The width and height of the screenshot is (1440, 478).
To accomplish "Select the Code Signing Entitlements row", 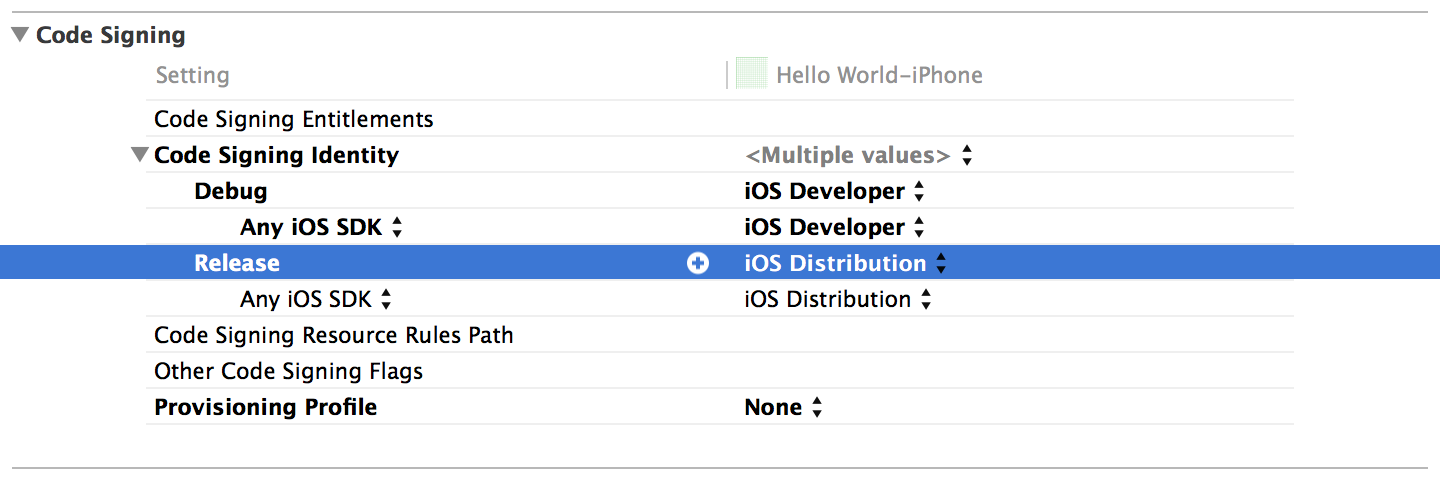I will pyautogui.click(x=720, y=119).
